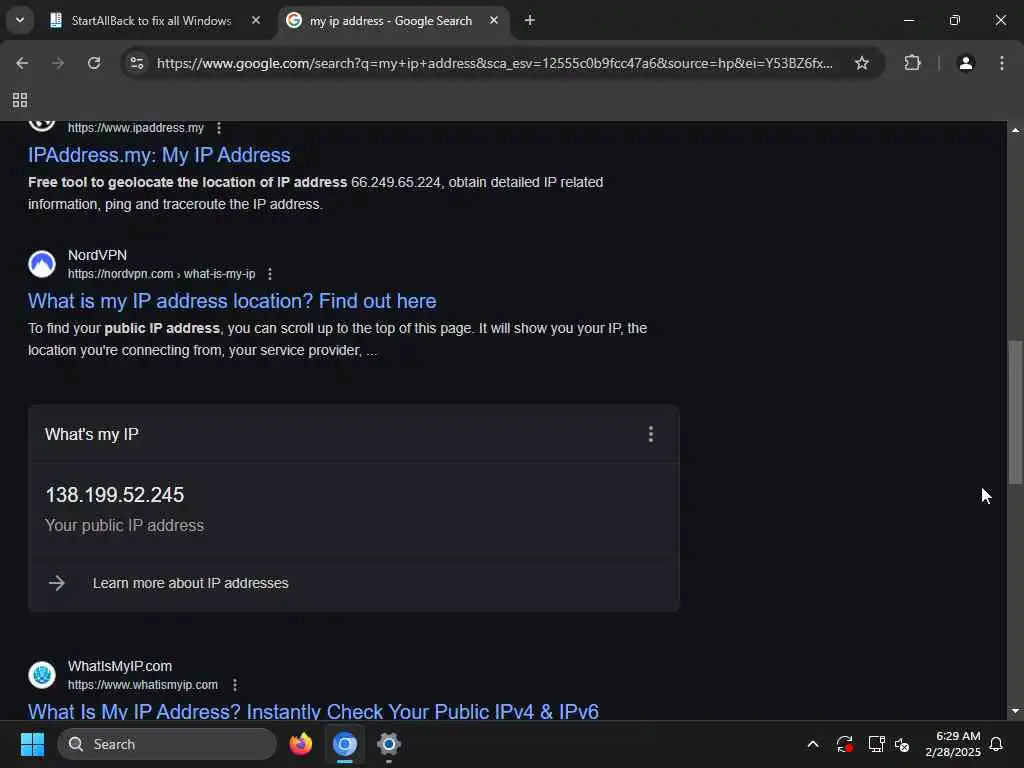Click the taskbar Search box
The width and height of the screenshot is (1024, 768).
tap(167, 744)
